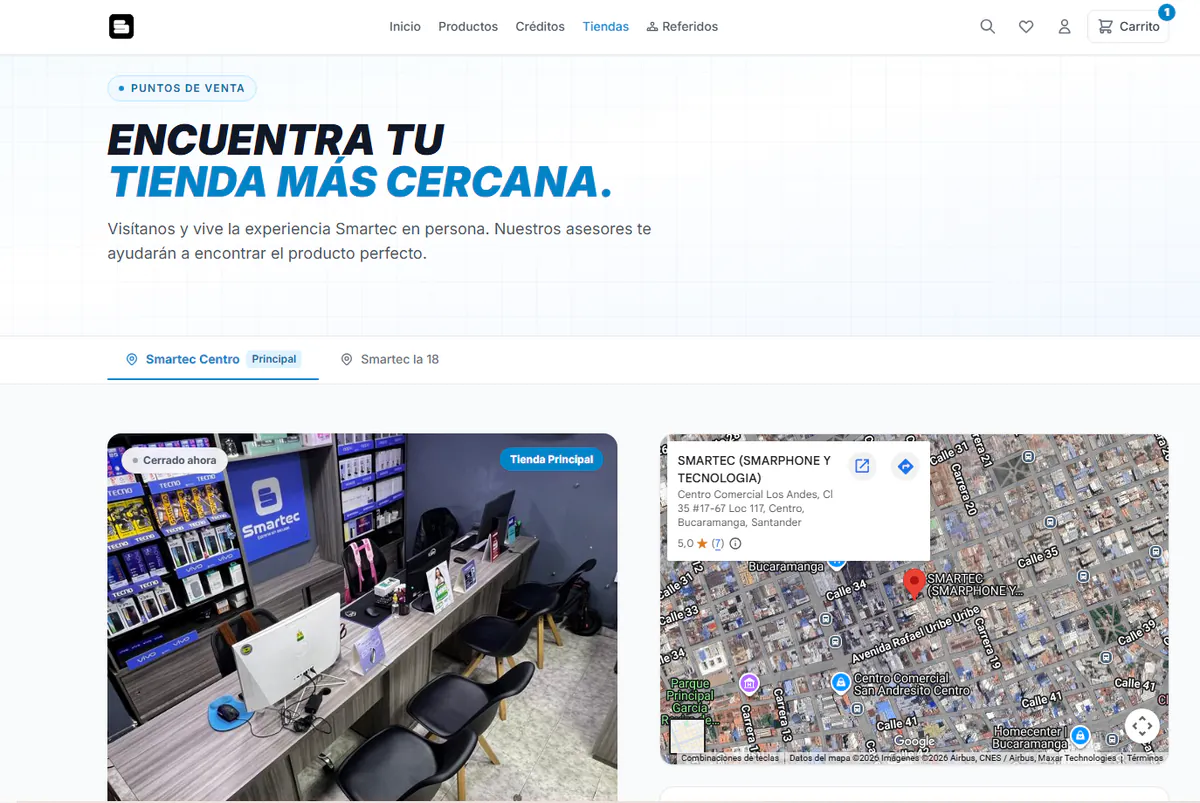Viewport: 1200px width, 803px height.
Task: Switch to the Smartec la 18 tab
Action: pyautogui.click(x=390, y=359)
